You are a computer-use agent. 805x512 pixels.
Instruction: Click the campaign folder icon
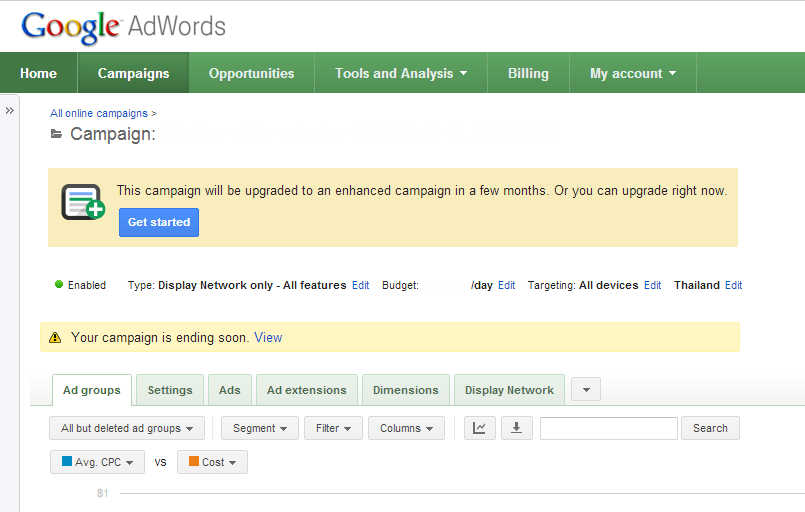[56, 134]
